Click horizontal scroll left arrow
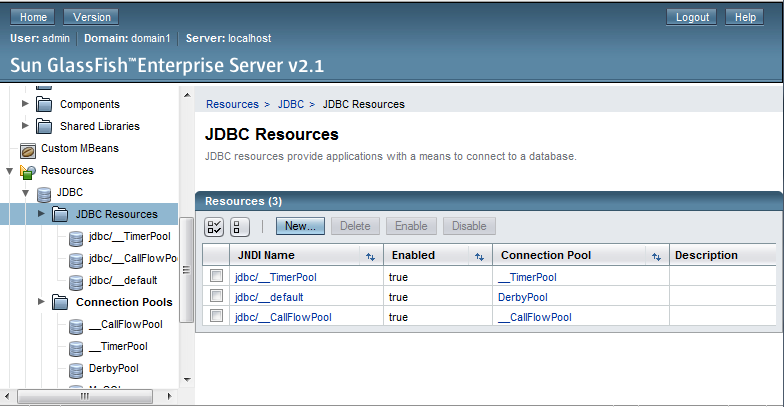 (6, 396)
